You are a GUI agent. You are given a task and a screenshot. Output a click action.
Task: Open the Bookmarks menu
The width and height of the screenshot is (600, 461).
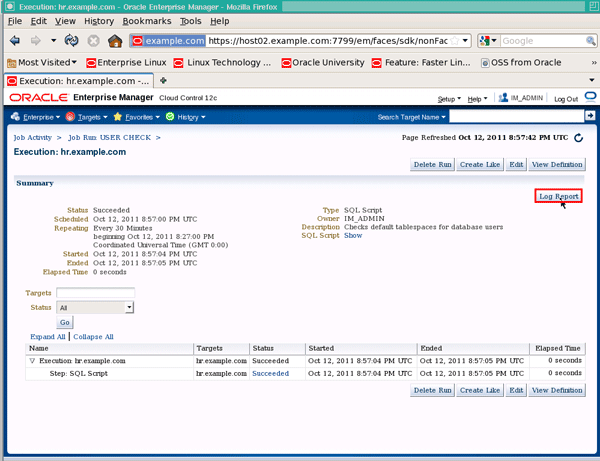(147, 21)
